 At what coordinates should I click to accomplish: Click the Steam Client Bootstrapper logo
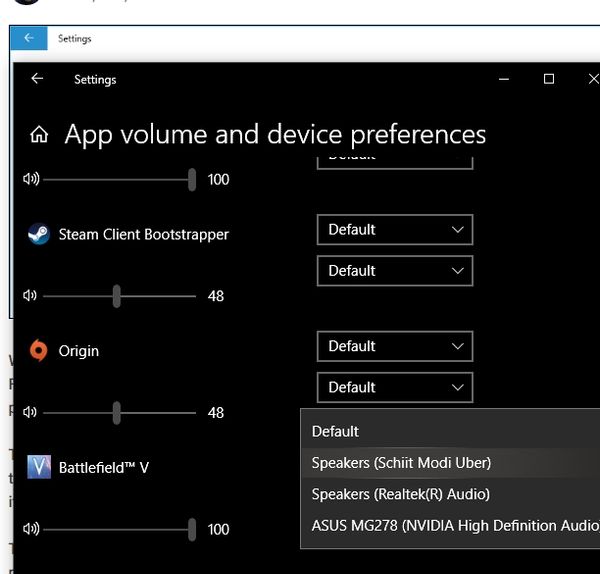click(39, 234)
